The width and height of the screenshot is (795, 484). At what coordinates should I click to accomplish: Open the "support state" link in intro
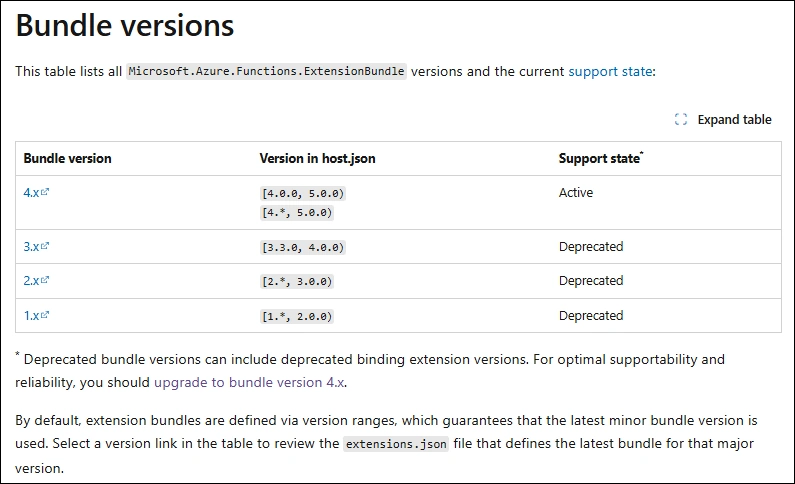click(x=610, y=72)
